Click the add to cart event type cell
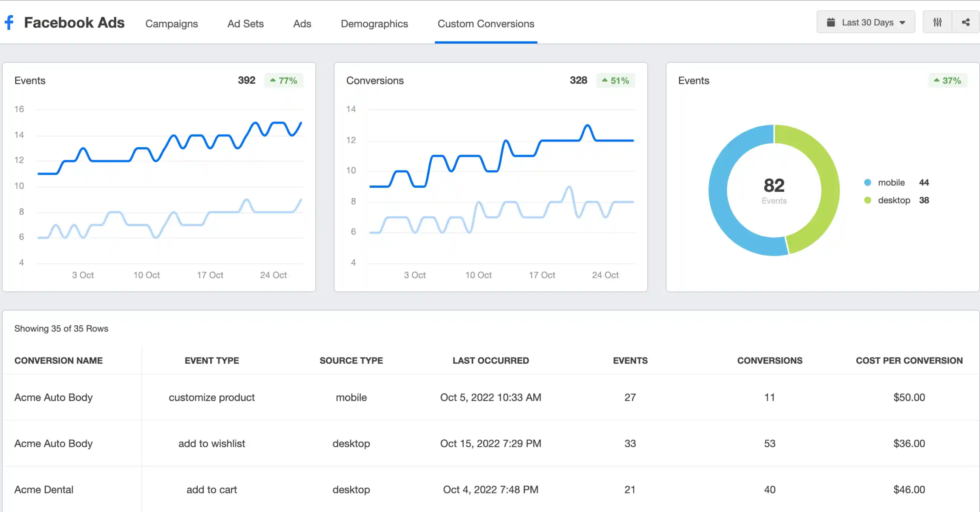 click(212, 490)
